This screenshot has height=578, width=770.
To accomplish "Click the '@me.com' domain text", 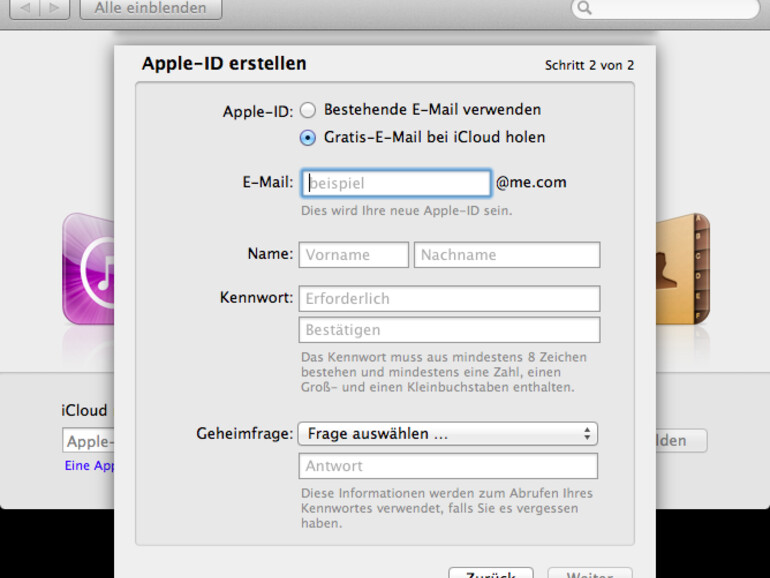I will (x=531, y=182).
